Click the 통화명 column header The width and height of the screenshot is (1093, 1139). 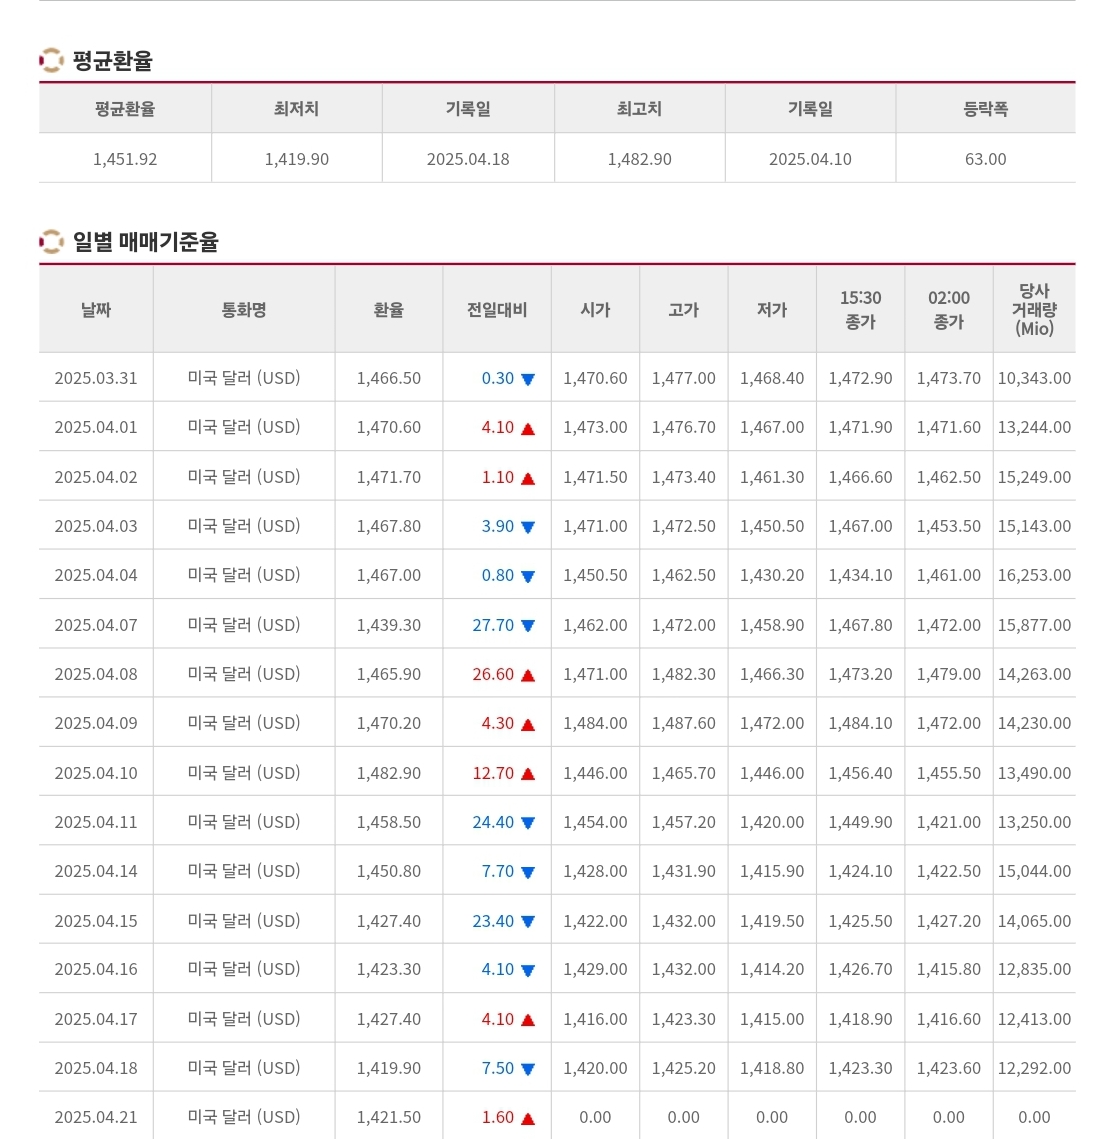(x=244, y=309)
